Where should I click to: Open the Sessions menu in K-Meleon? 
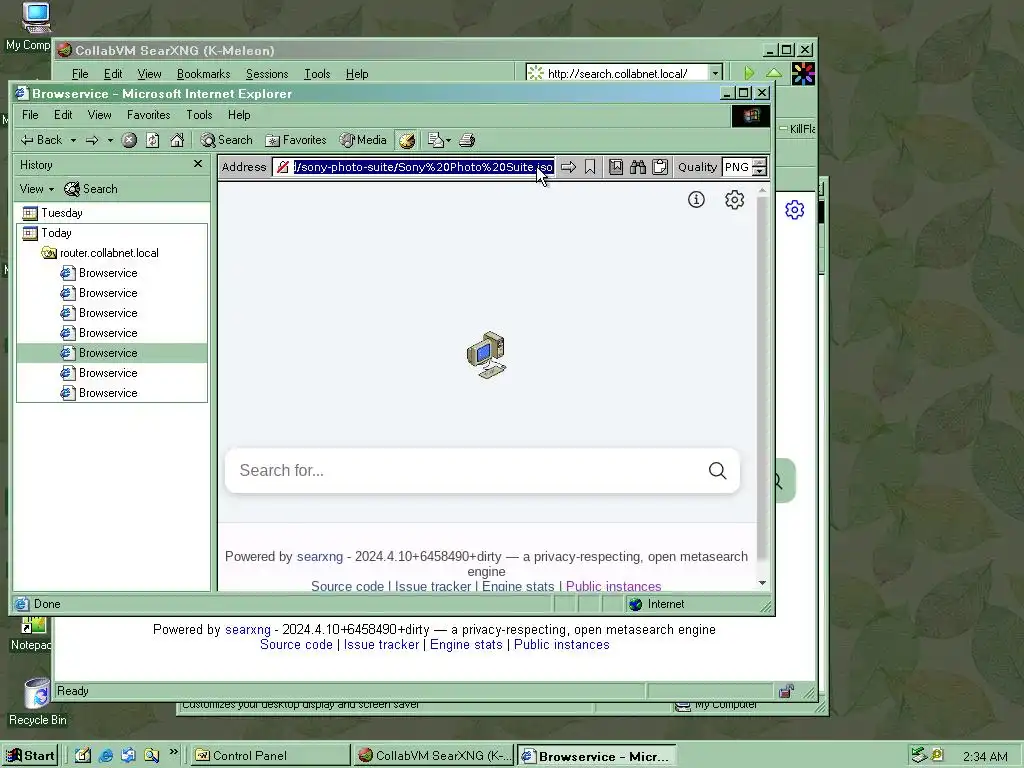pos(267,74)
